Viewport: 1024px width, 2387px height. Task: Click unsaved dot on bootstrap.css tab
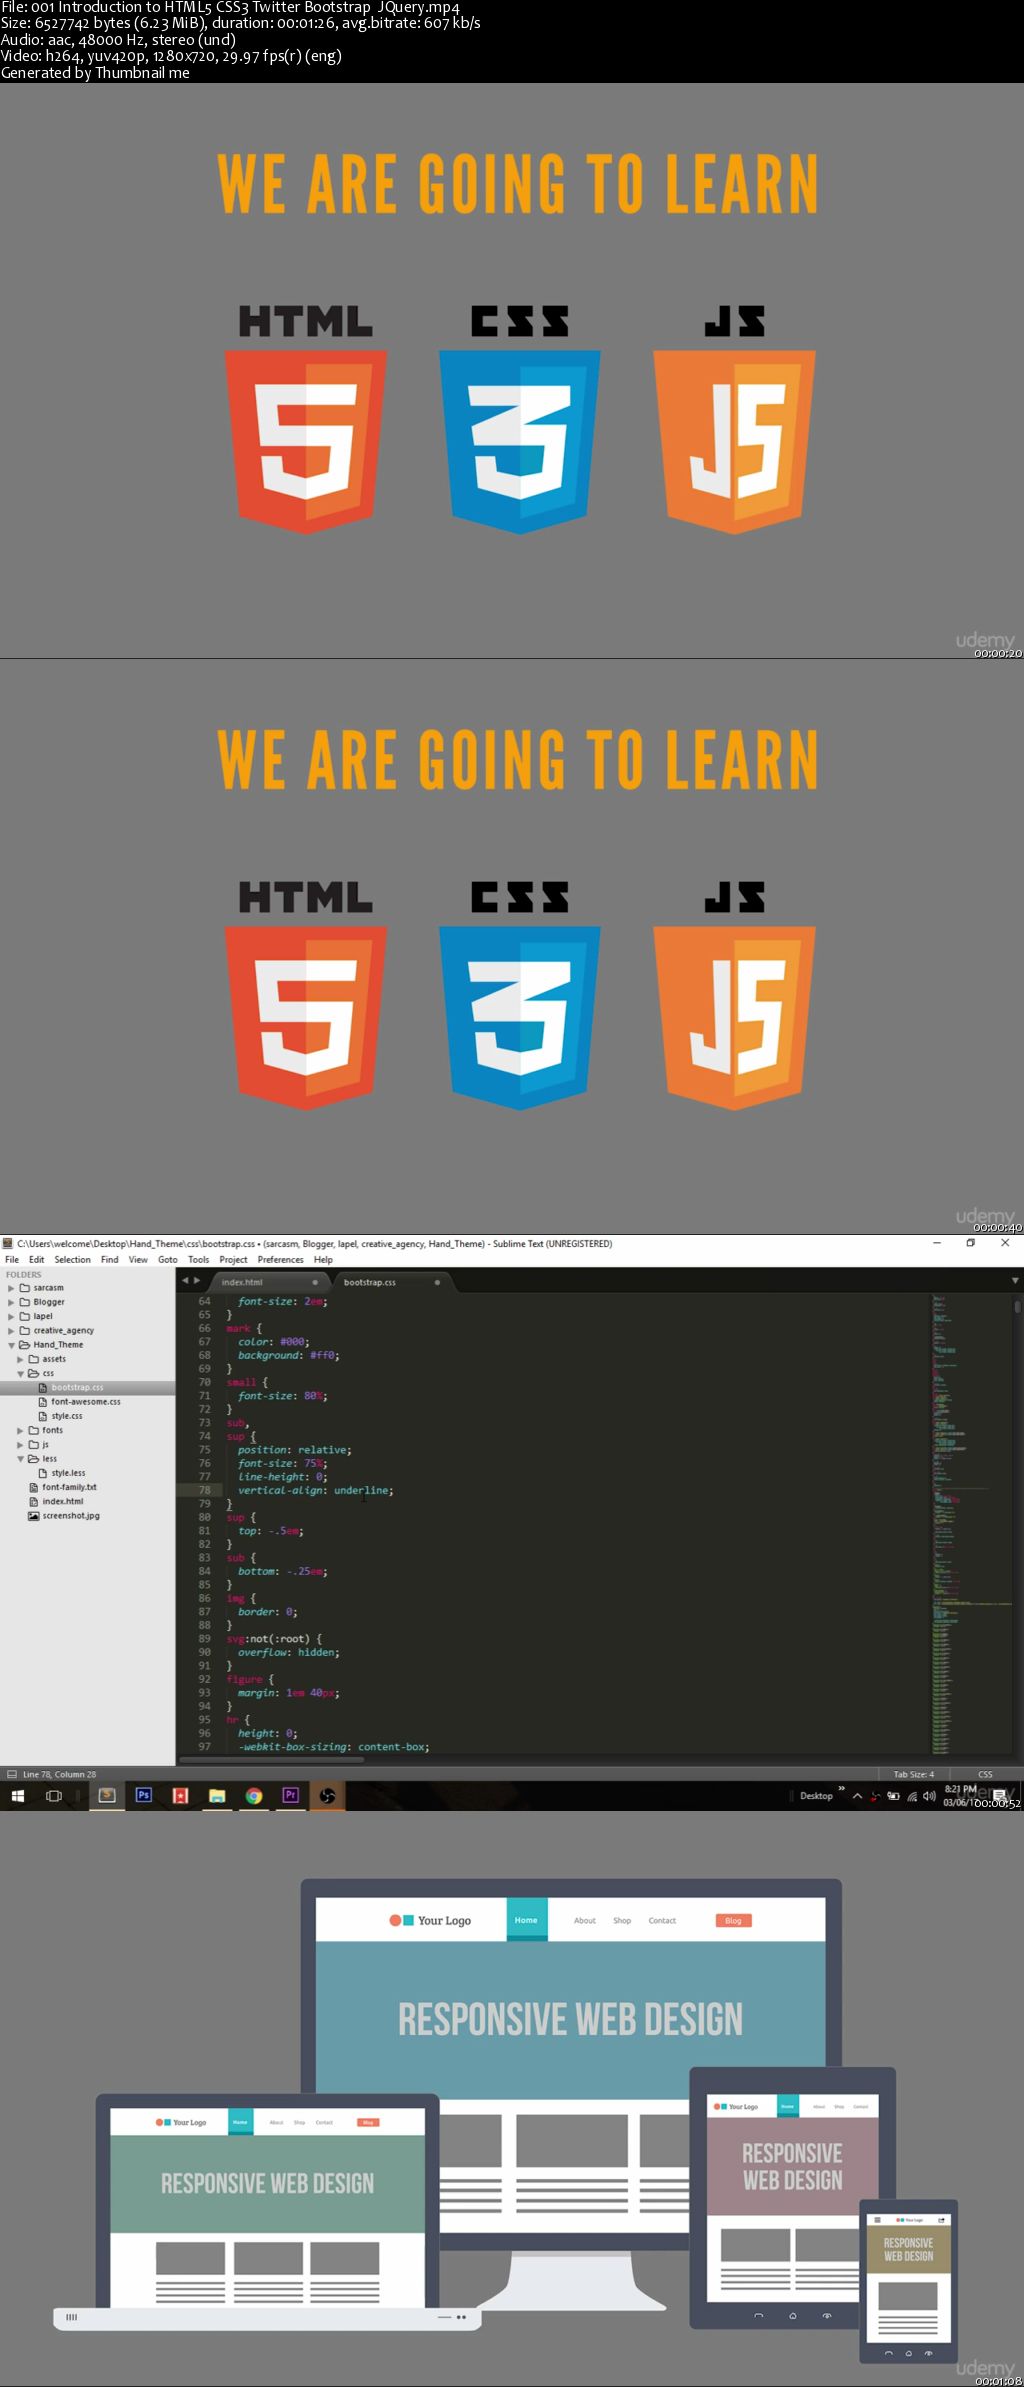point(437,1282)
